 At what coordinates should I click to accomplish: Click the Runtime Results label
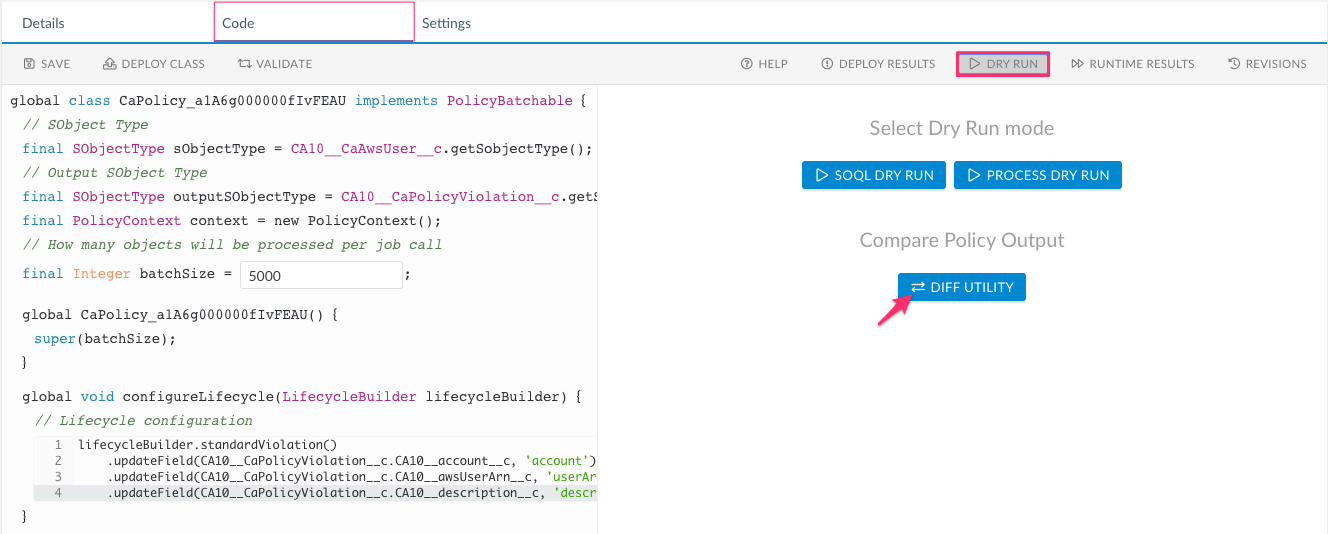pos(1141,64)
